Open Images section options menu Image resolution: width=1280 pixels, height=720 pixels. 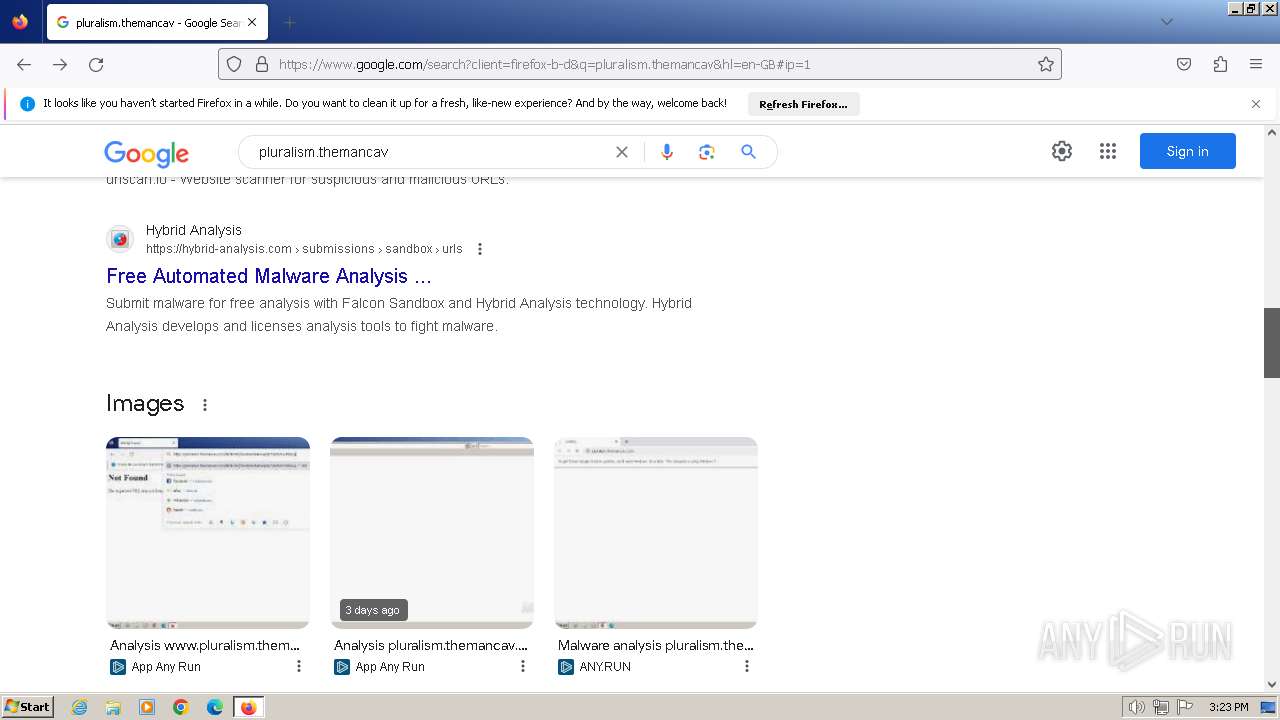pyautogui.click(x=205, y=405)
